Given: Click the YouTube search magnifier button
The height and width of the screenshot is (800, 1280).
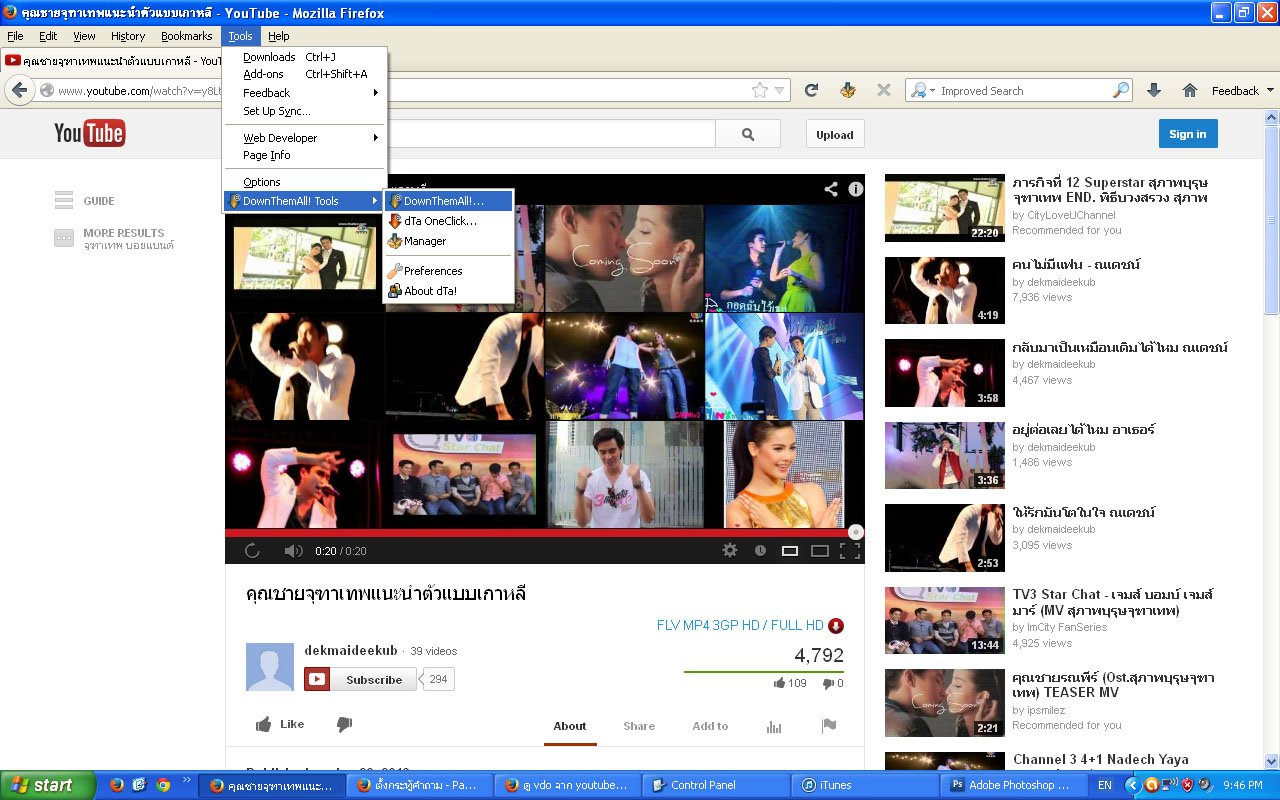Looking at the screenshot, I should point(748,134).
